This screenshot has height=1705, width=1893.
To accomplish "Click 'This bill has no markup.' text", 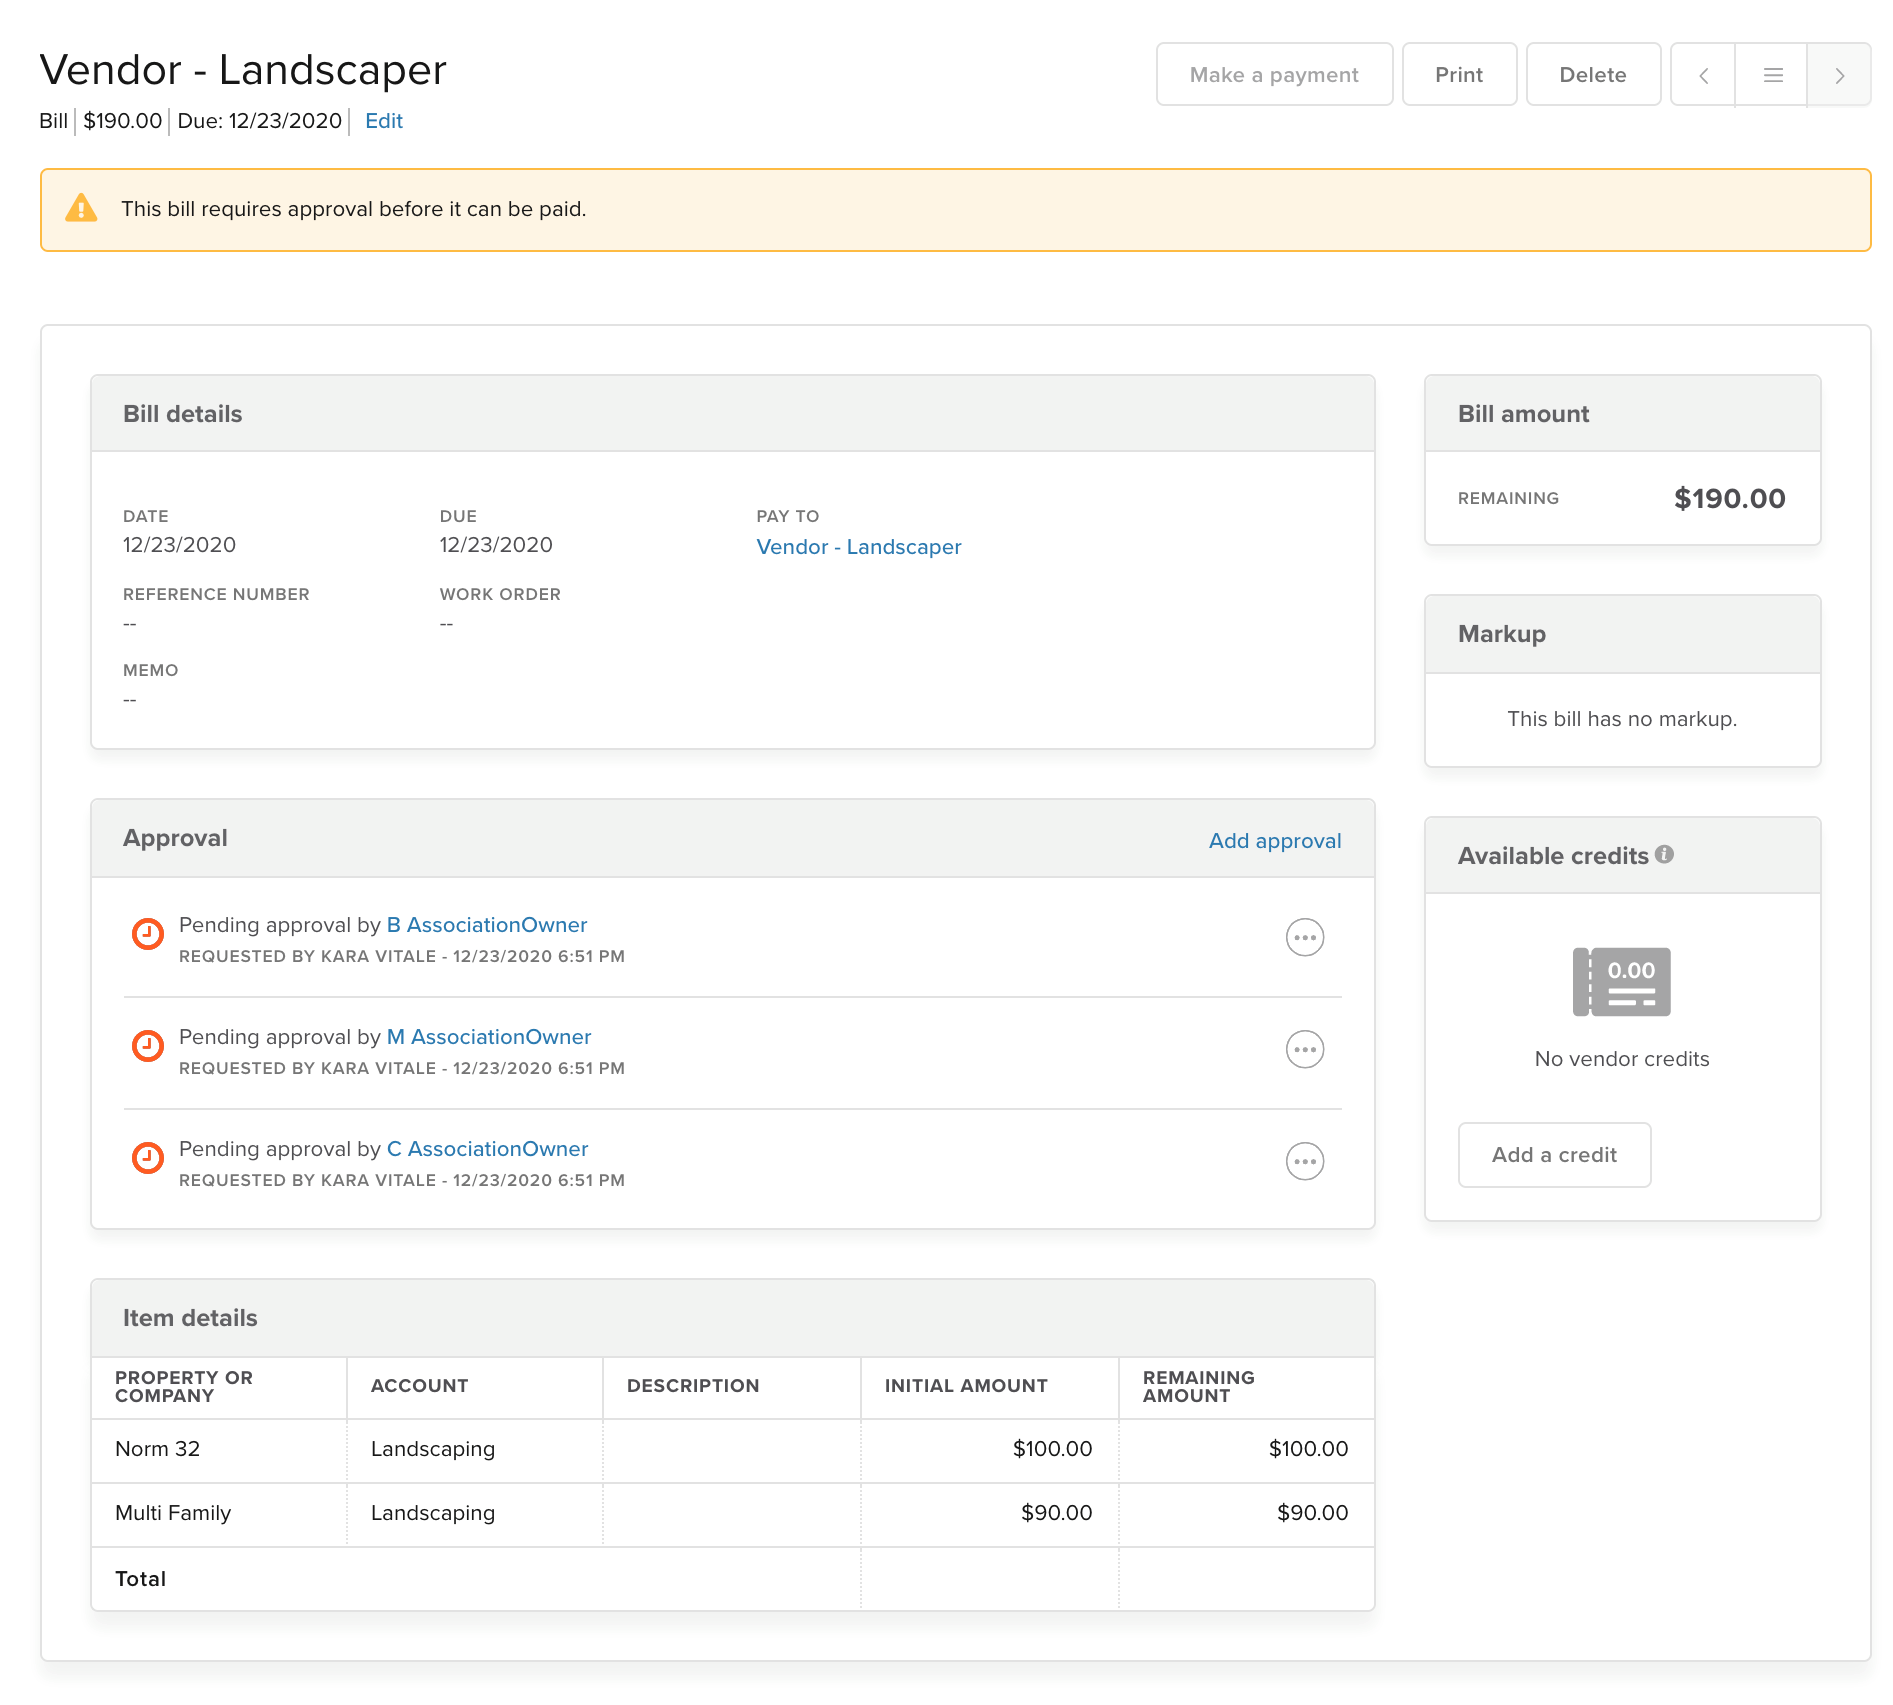I will tap(1622, 719).
